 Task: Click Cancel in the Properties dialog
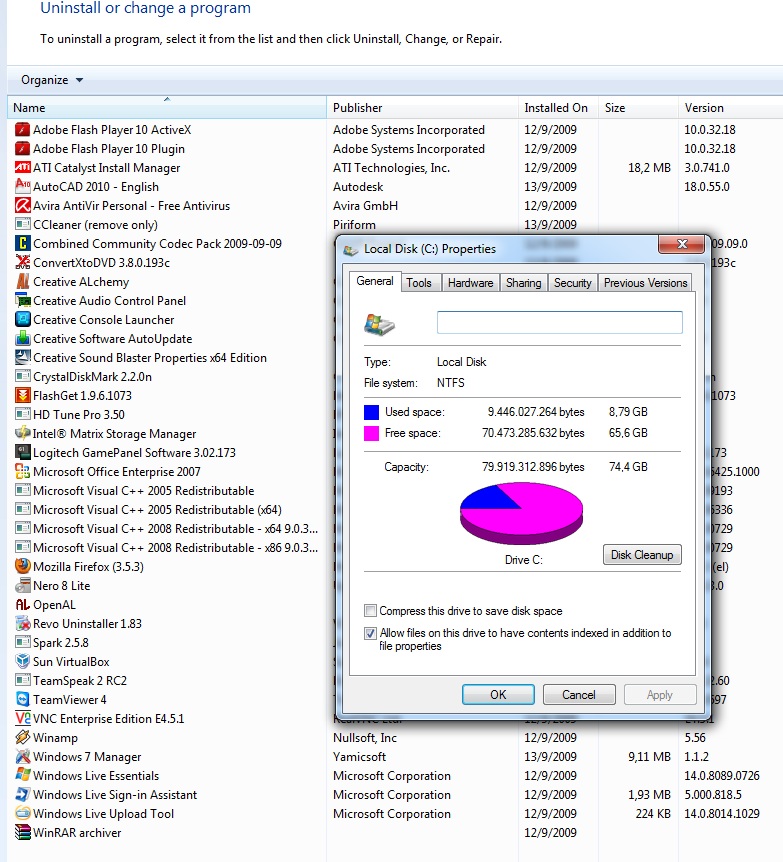click(579, 694)
